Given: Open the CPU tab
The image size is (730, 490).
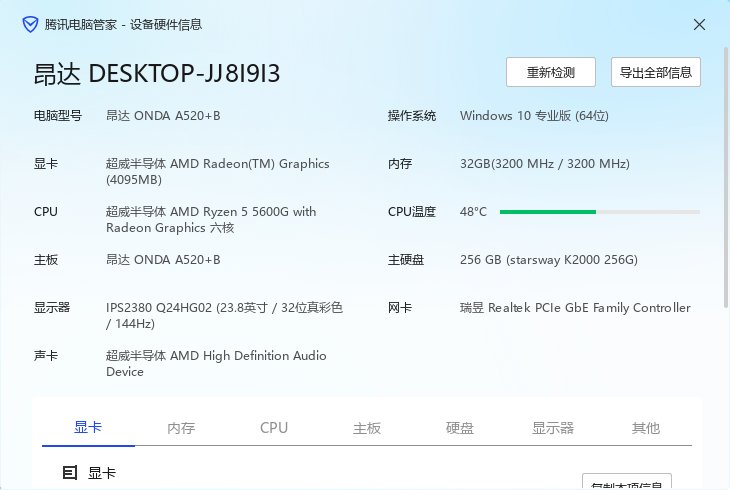Looking at the screenshot, I should point(274,428).
